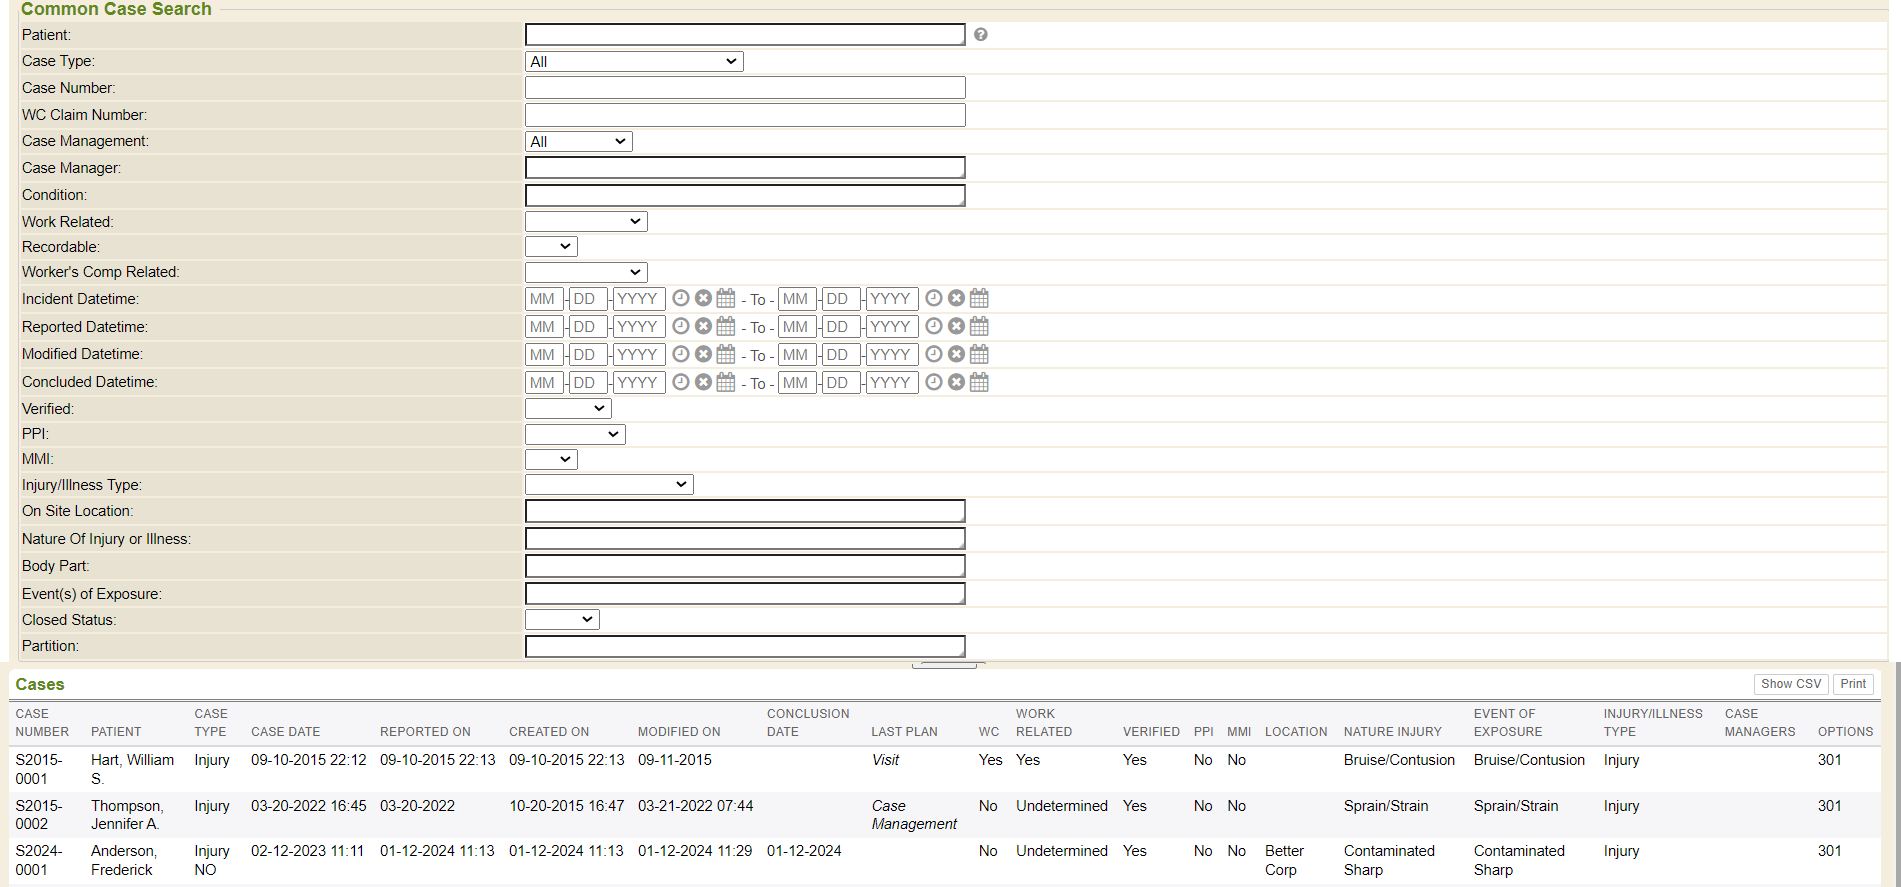Click the Show CSV button
The height and width of the screenshot is (887, 1901).
1790,684
